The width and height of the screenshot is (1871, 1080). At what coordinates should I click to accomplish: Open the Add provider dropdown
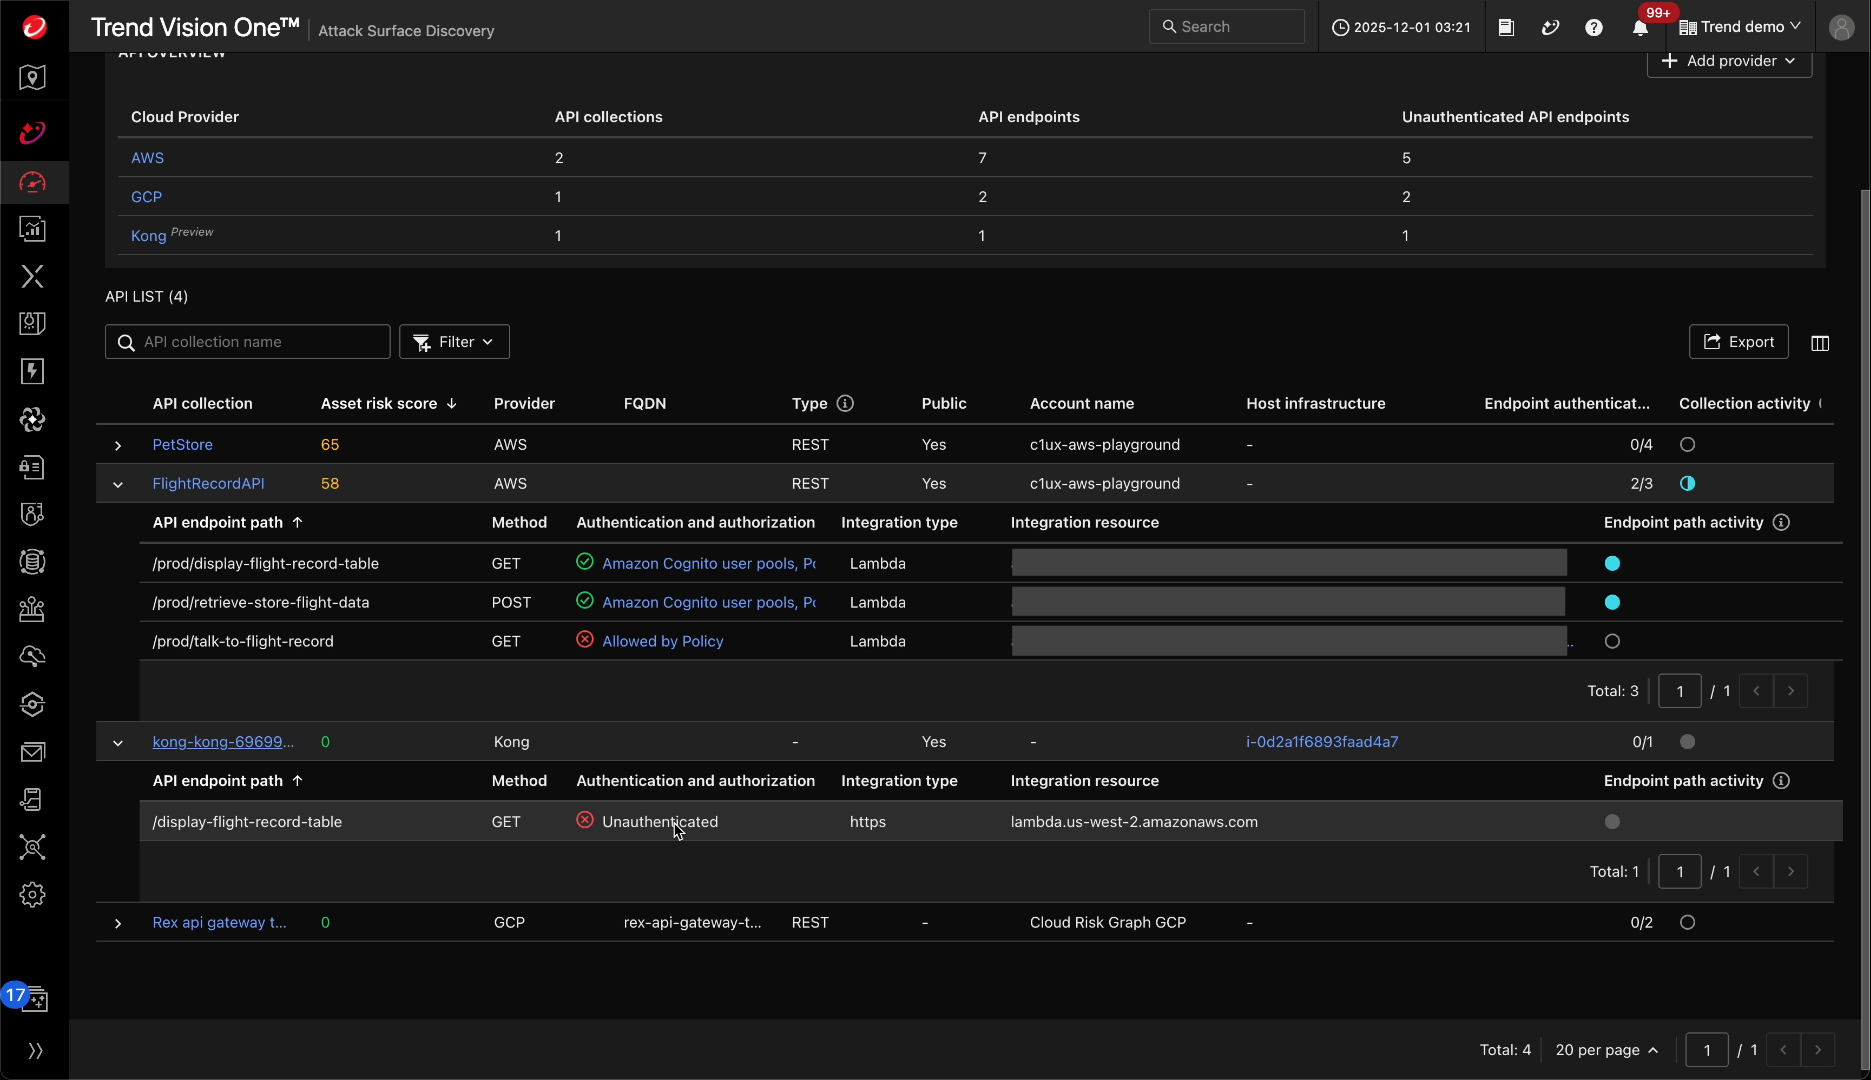point(1729,61)
